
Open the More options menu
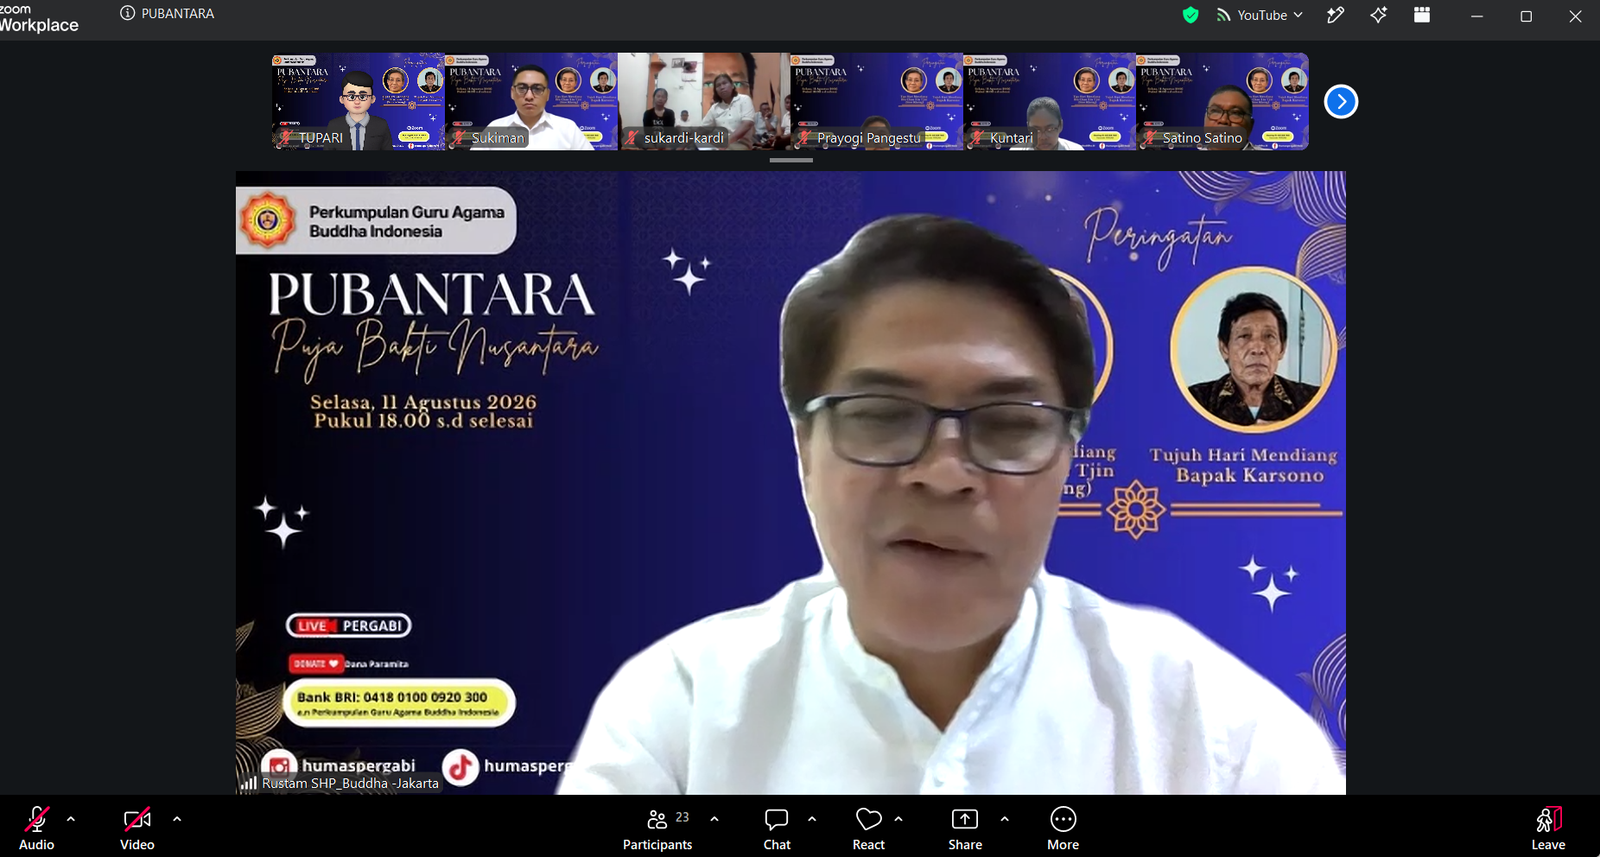pos(1063,828)
